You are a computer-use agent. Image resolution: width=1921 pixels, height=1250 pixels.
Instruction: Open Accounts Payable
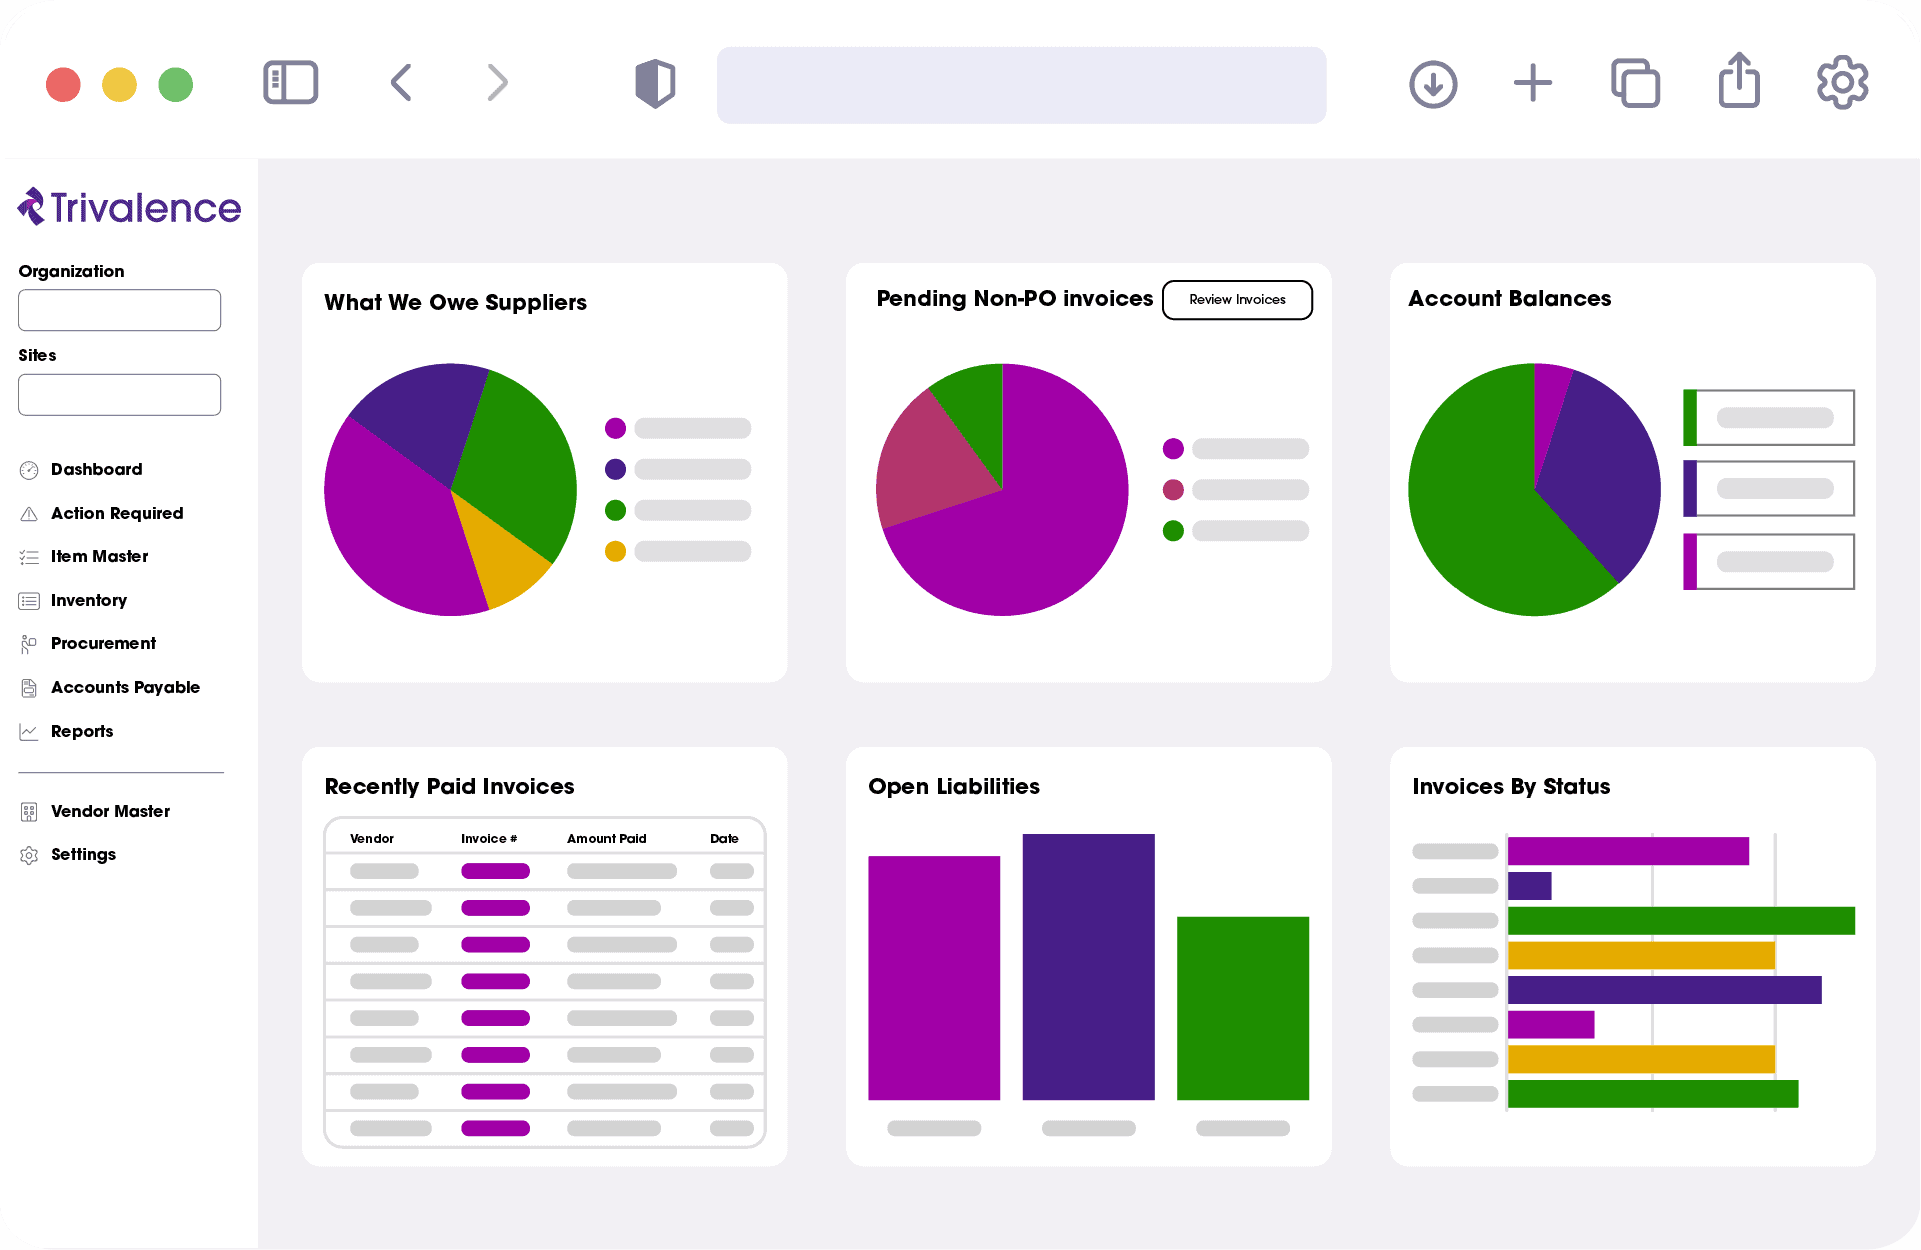pyautogui.click(x=125, y=688)
